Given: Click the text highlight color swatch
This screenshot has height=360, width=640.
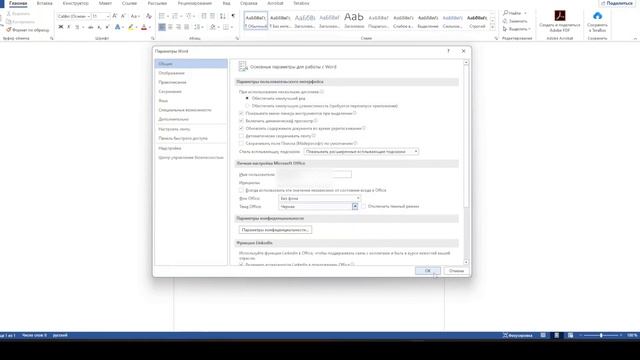Looking at the screenshot, I should 131,27.
